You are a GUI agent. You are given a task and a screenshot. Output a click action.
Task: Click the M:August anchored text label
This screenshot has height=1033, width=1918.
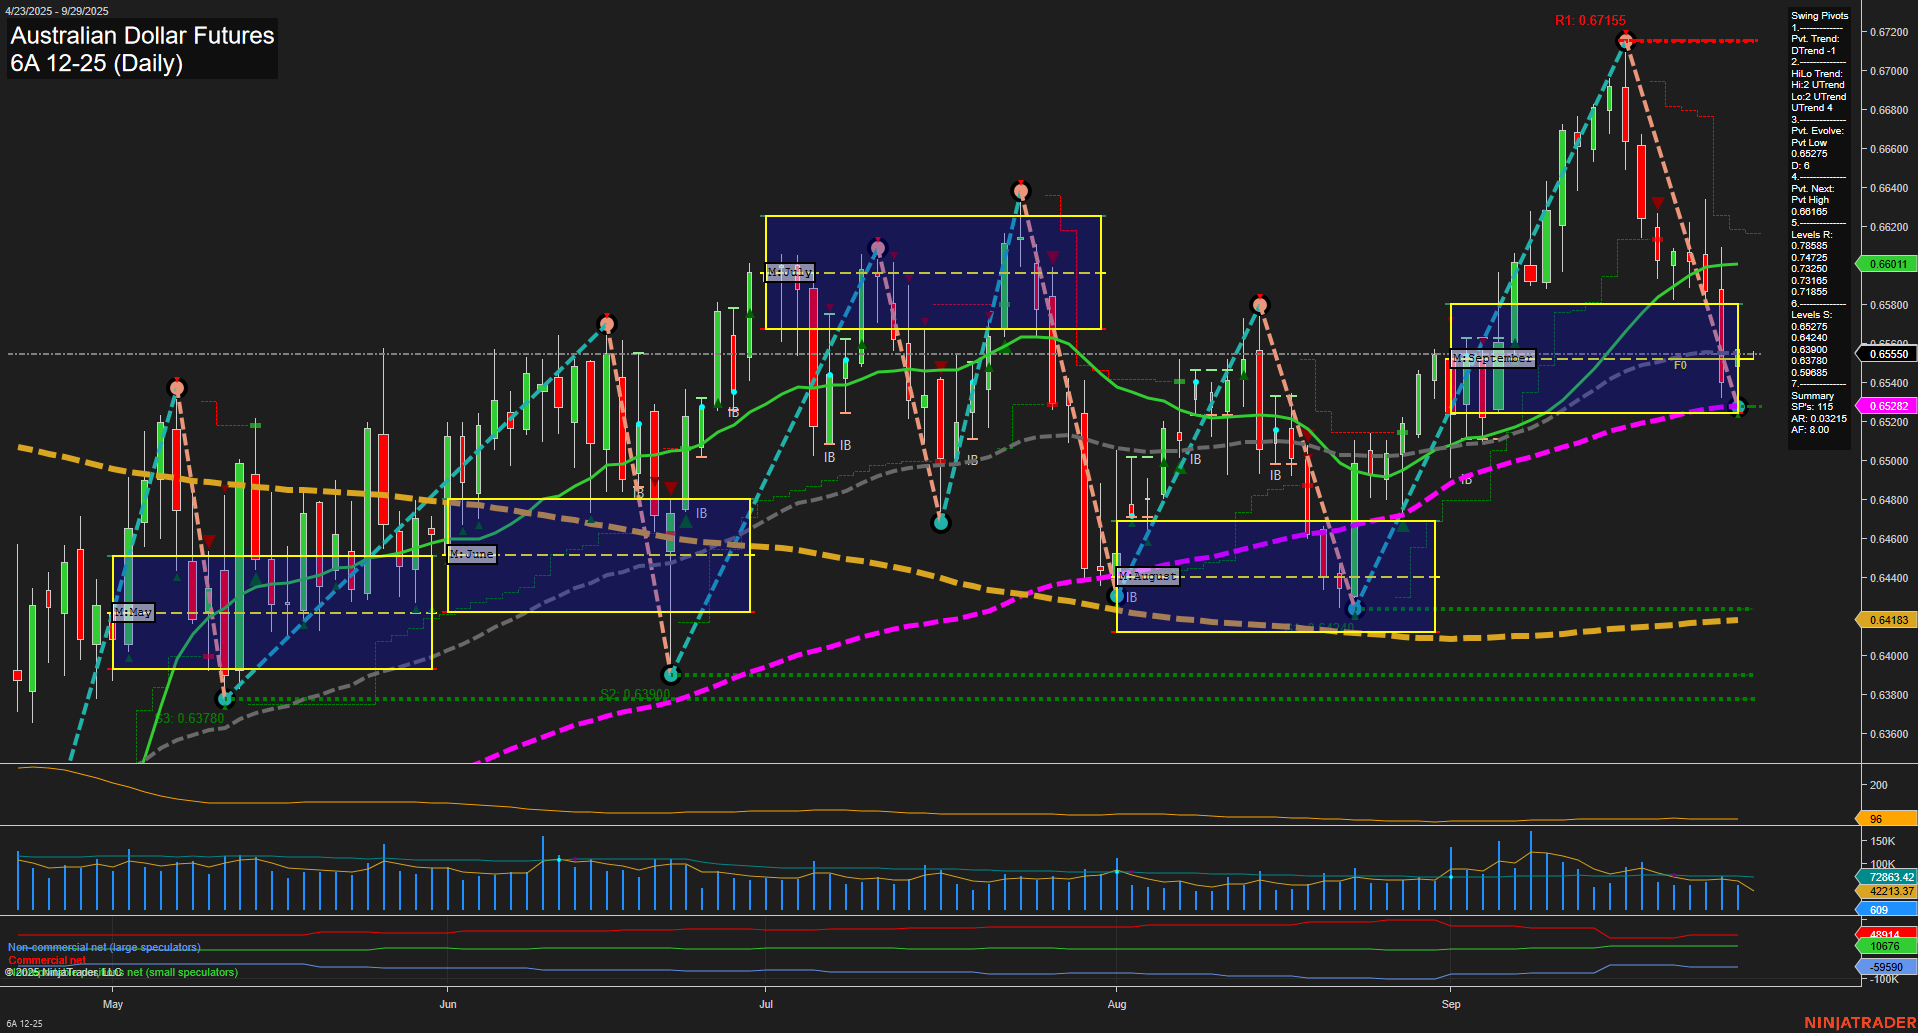coord(1148,576)
